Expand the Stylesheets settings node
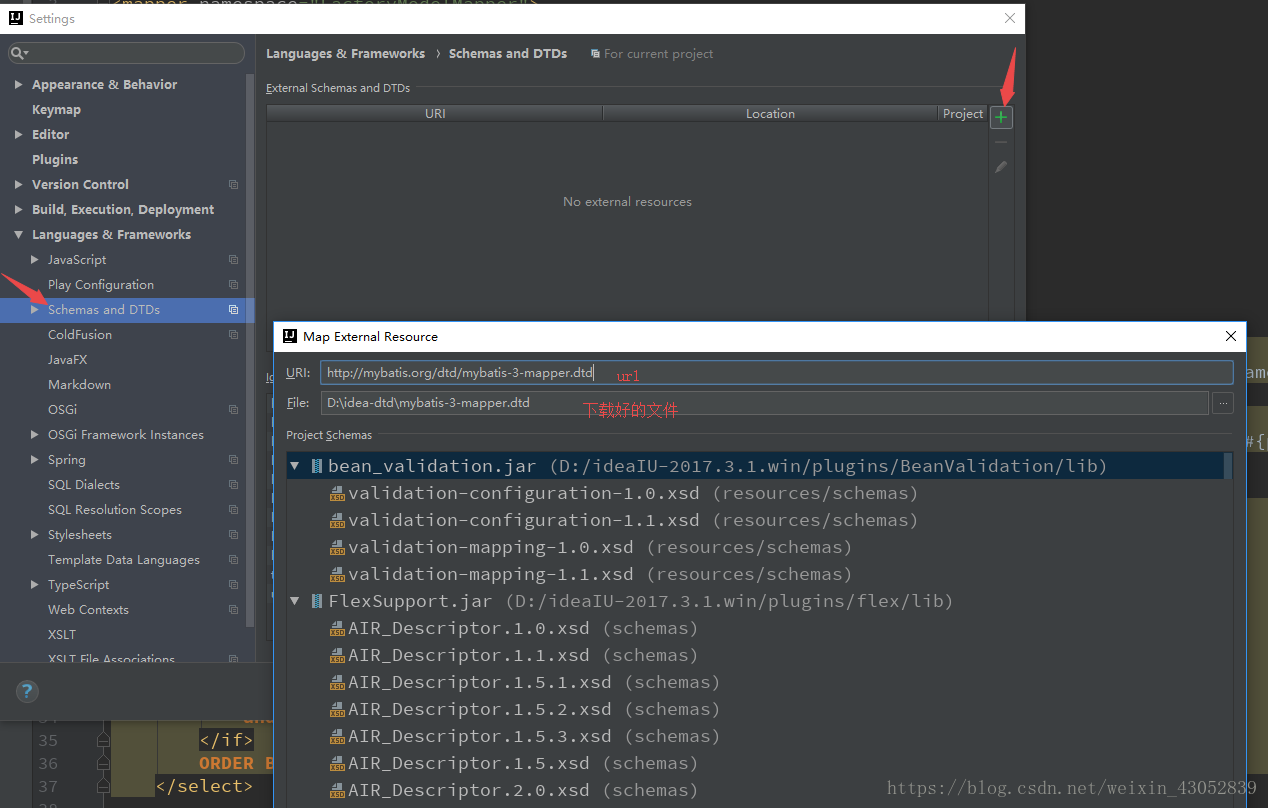1268x808 pixels. (35, 535)
